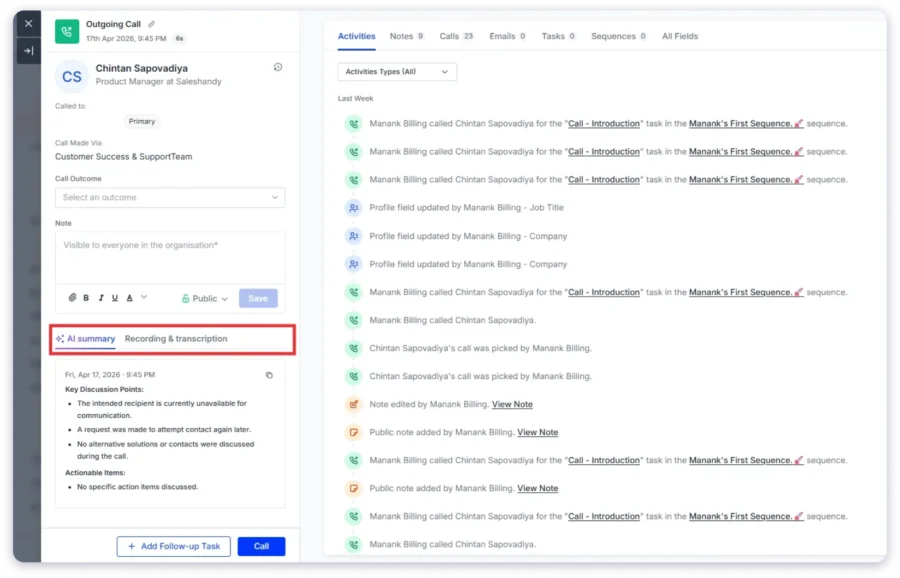This screenshot has height=578, width=900.
Task: Click the attachment paperclip icon in note toolbar
Action: 72,298
